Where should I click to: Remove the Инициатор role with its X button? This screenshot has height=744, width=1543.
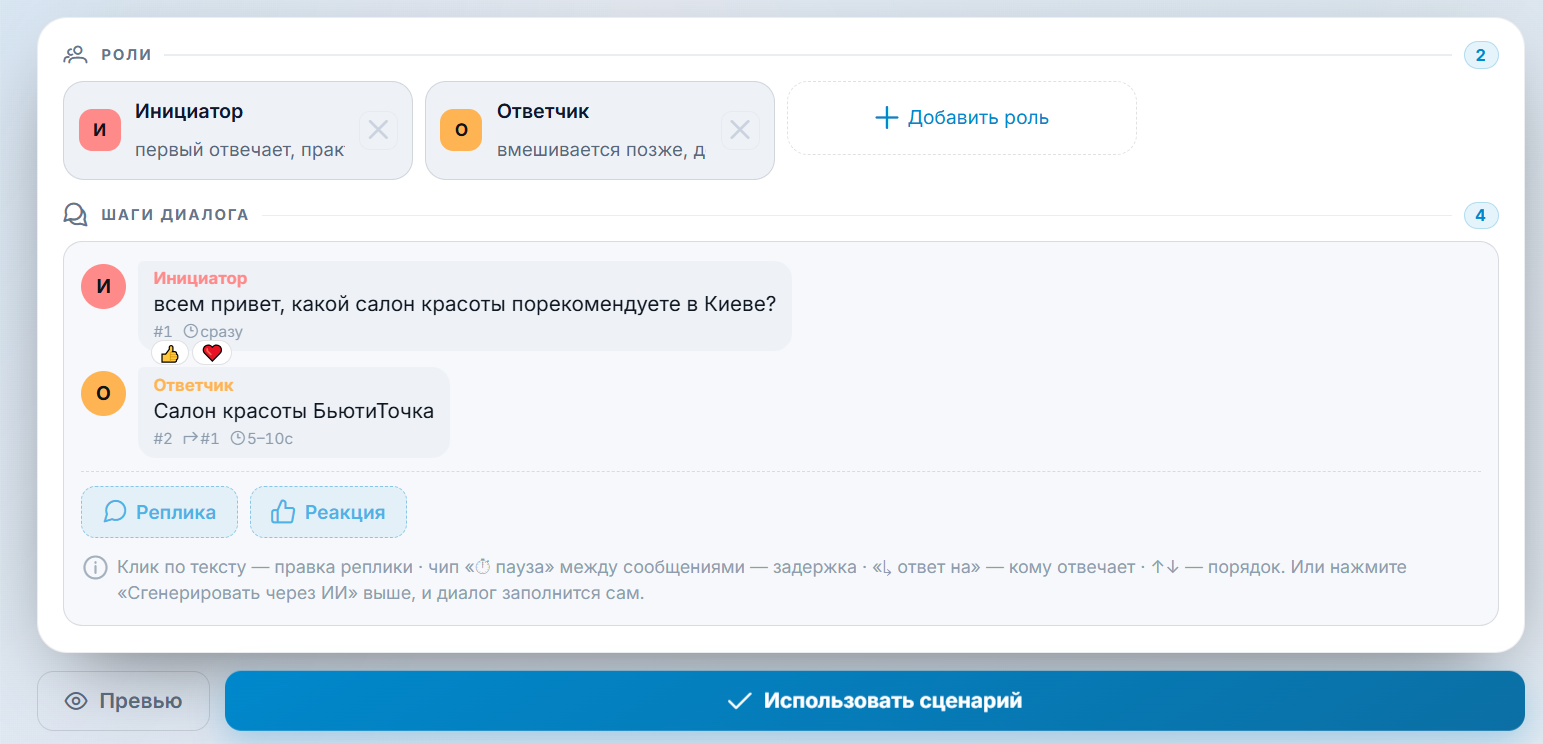pos(378,130)
